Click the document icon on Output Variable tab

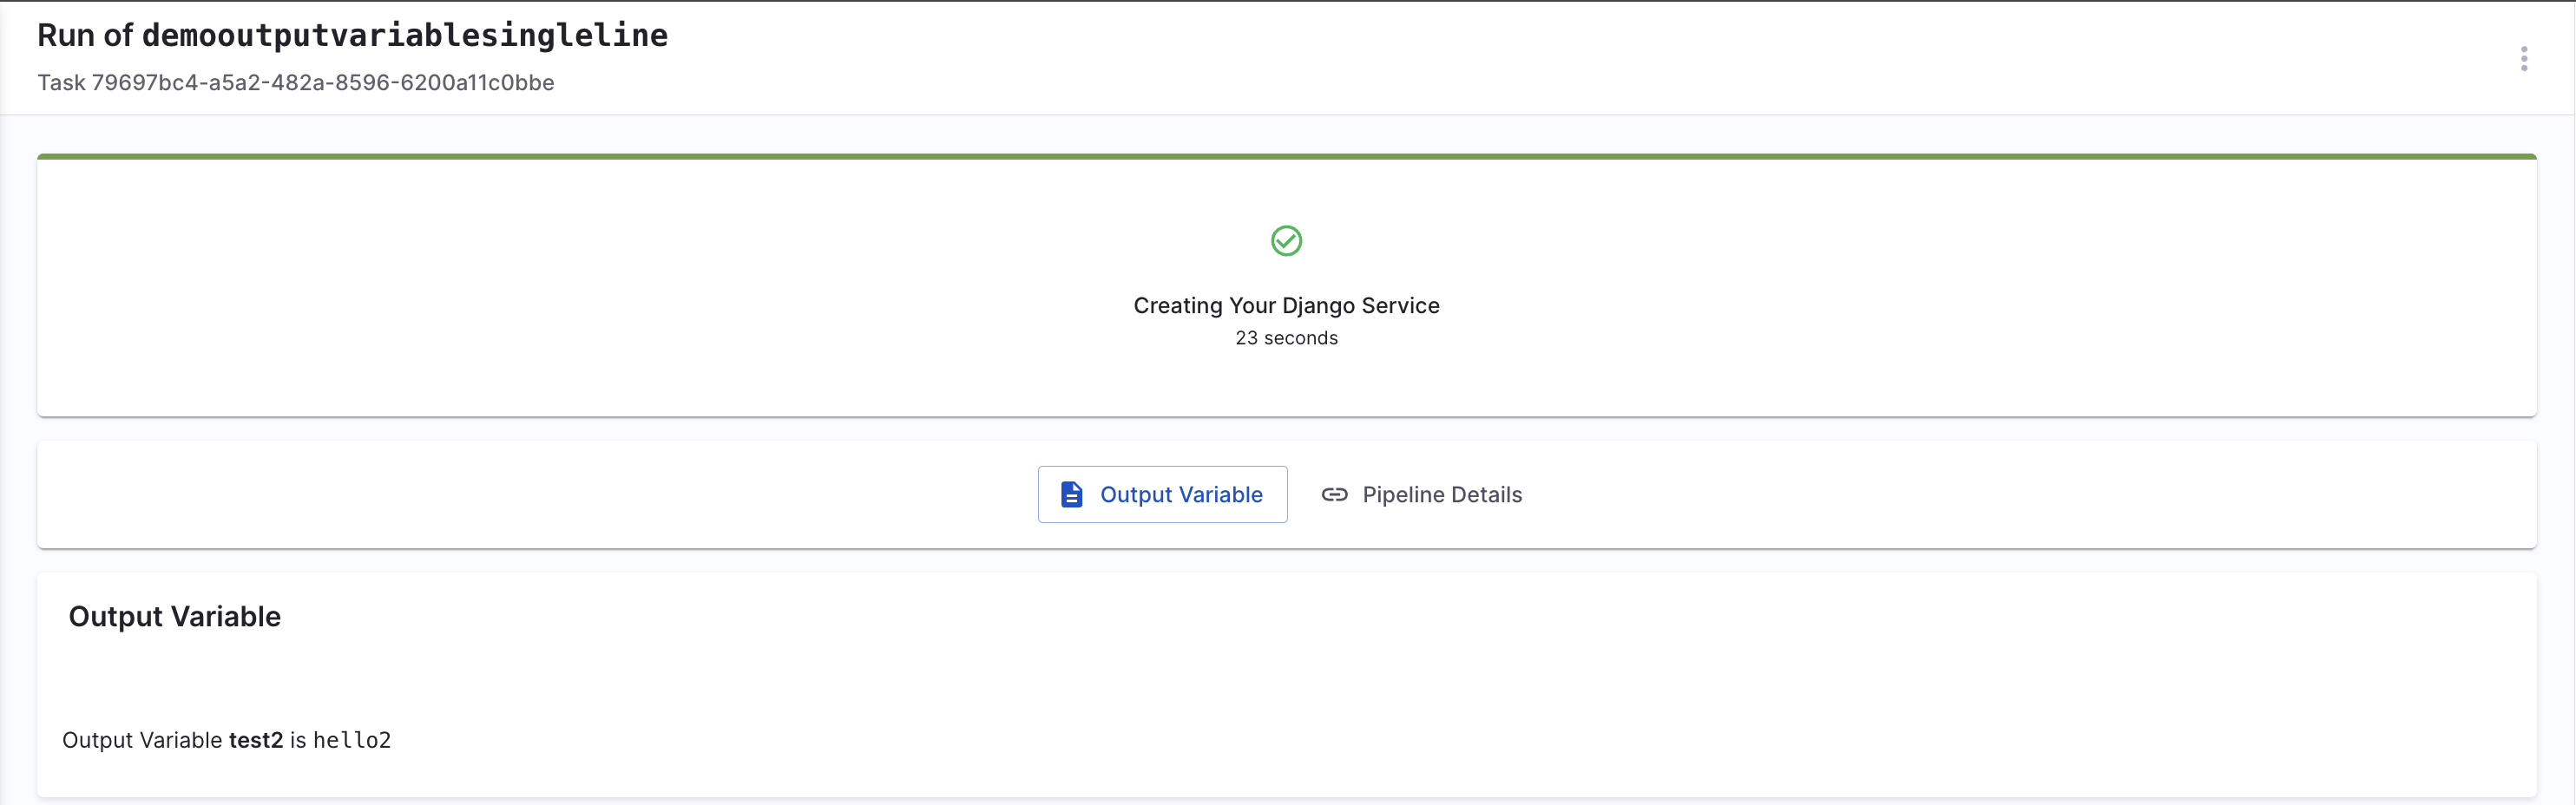1071,494
